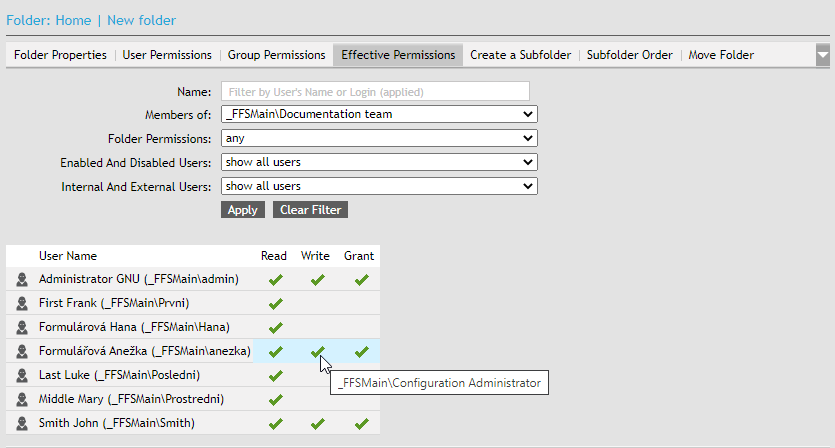Expand Internal And External Users dropdown
This screenshot has height=448, width=835.
(x=379, y=186)
